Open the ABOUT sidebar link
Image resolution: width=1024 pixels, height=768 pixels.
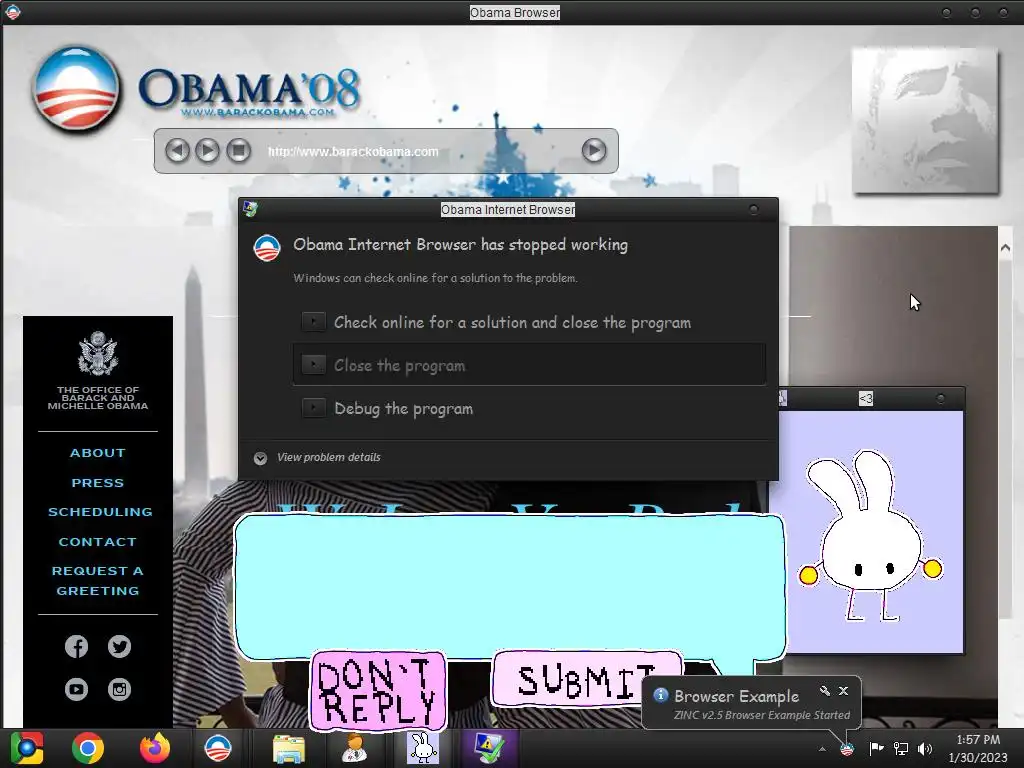click(98, 453)
